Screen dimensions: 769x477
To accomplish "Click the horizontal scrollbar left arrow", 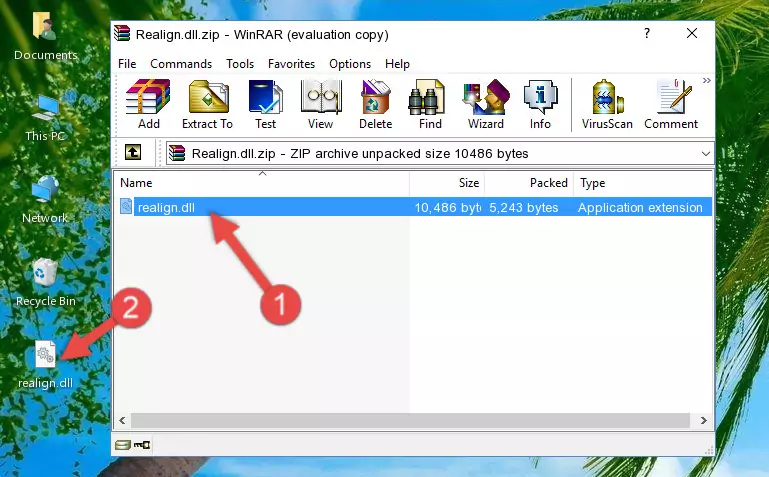I will tap(122, 421).
